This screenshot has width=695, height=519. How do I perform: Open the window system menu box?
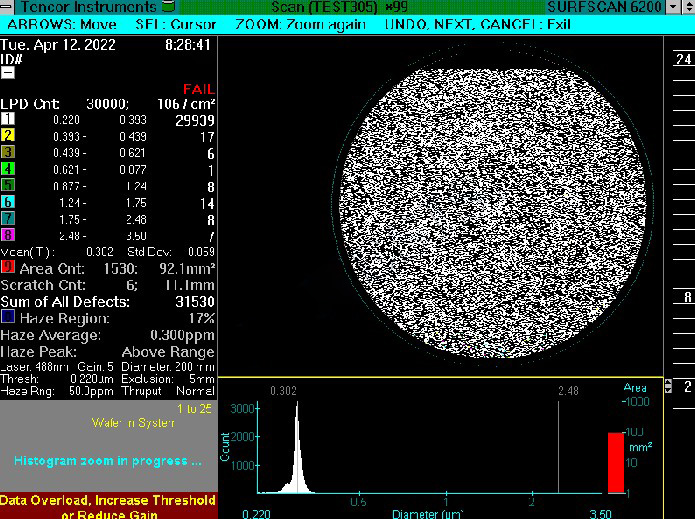coord(7,6)
